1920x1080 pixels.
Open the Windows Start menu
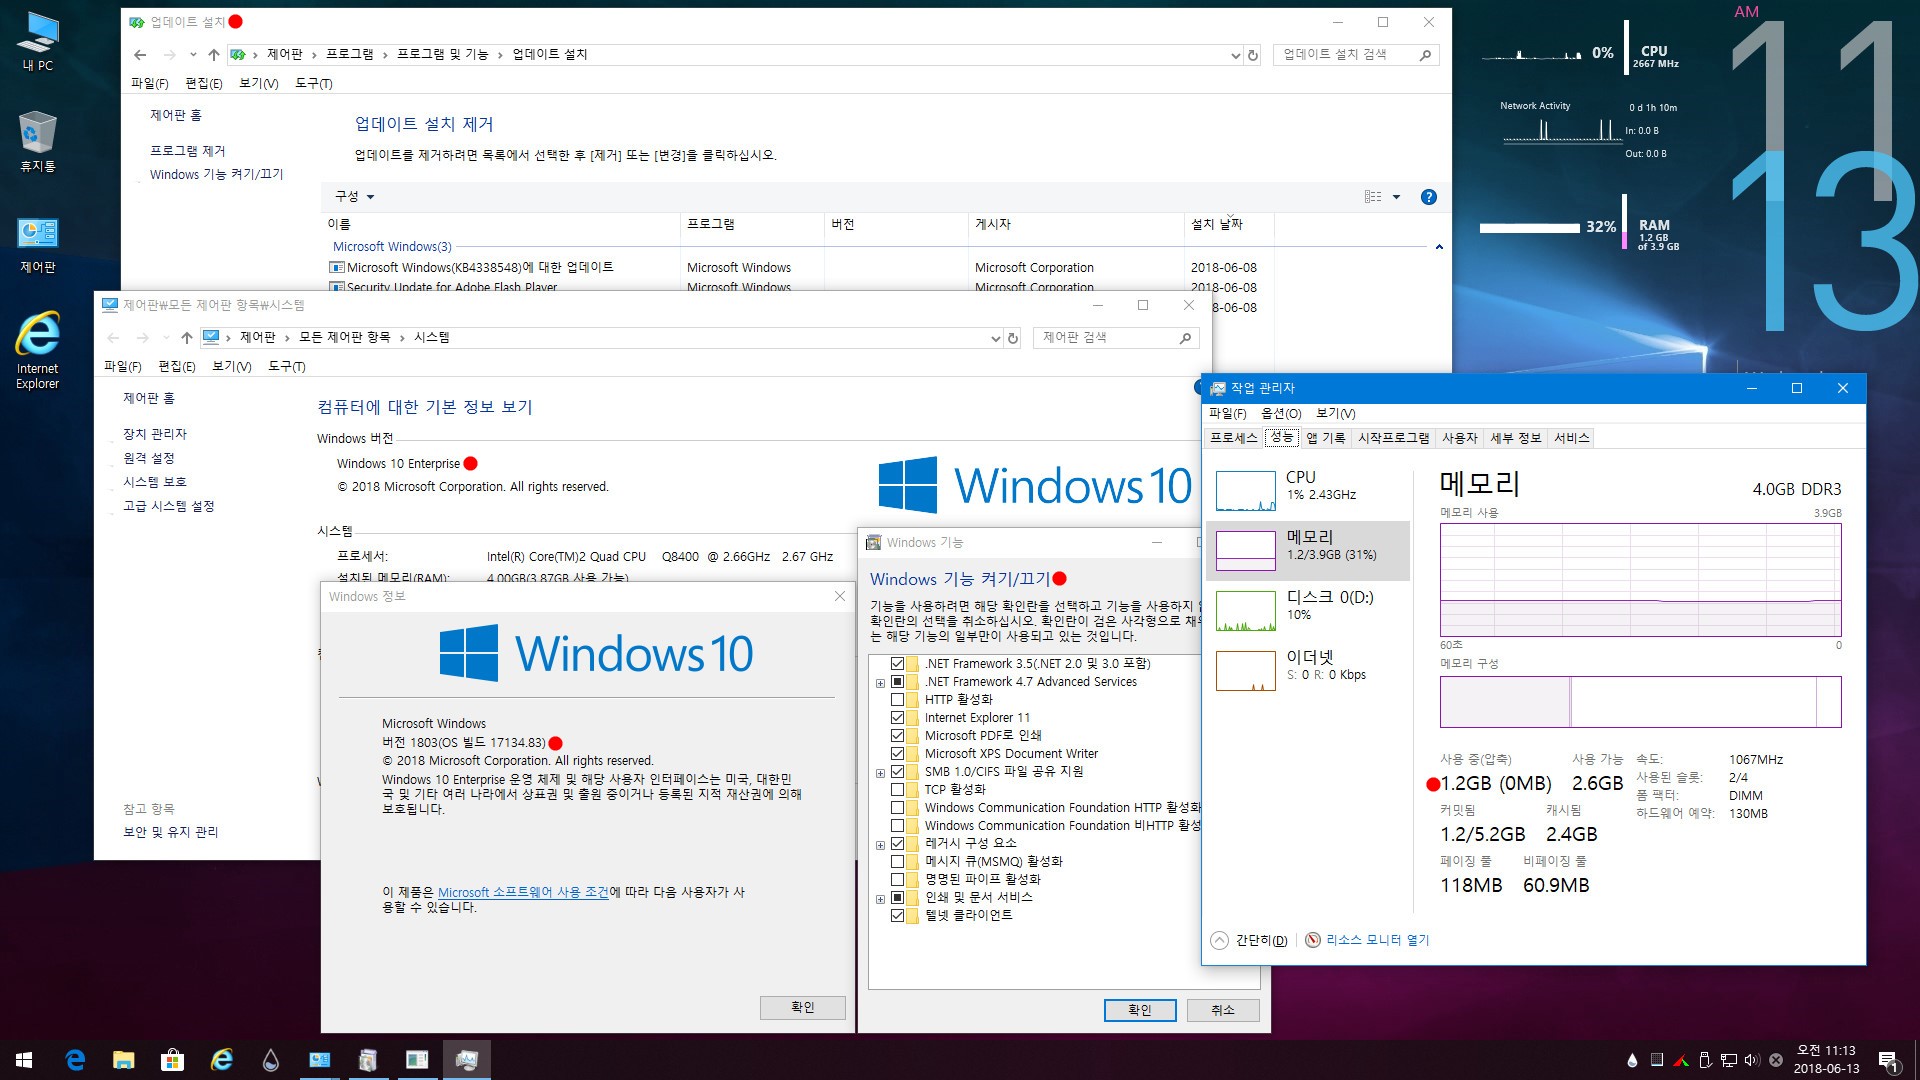point(24,1060)
